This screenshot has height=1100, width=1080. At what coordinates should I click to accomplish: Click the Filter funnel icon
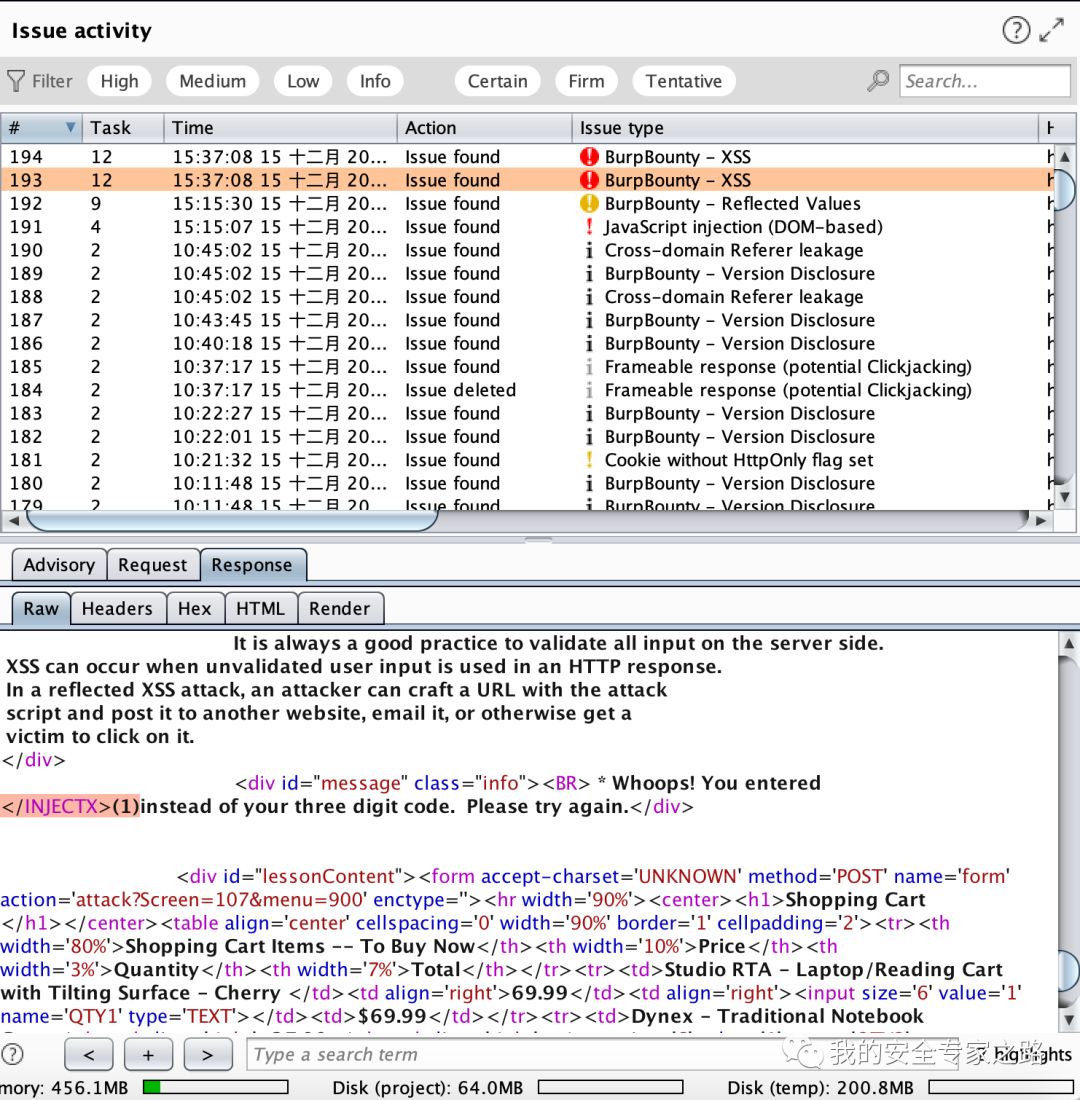click(15, 81)
